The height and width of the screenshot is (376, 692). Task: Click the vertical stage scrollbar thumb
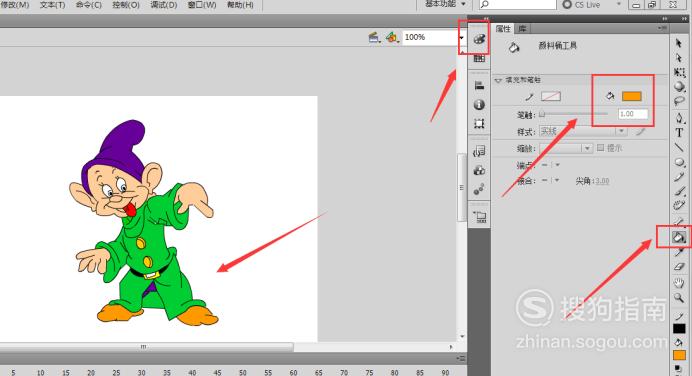click(462, 187)
